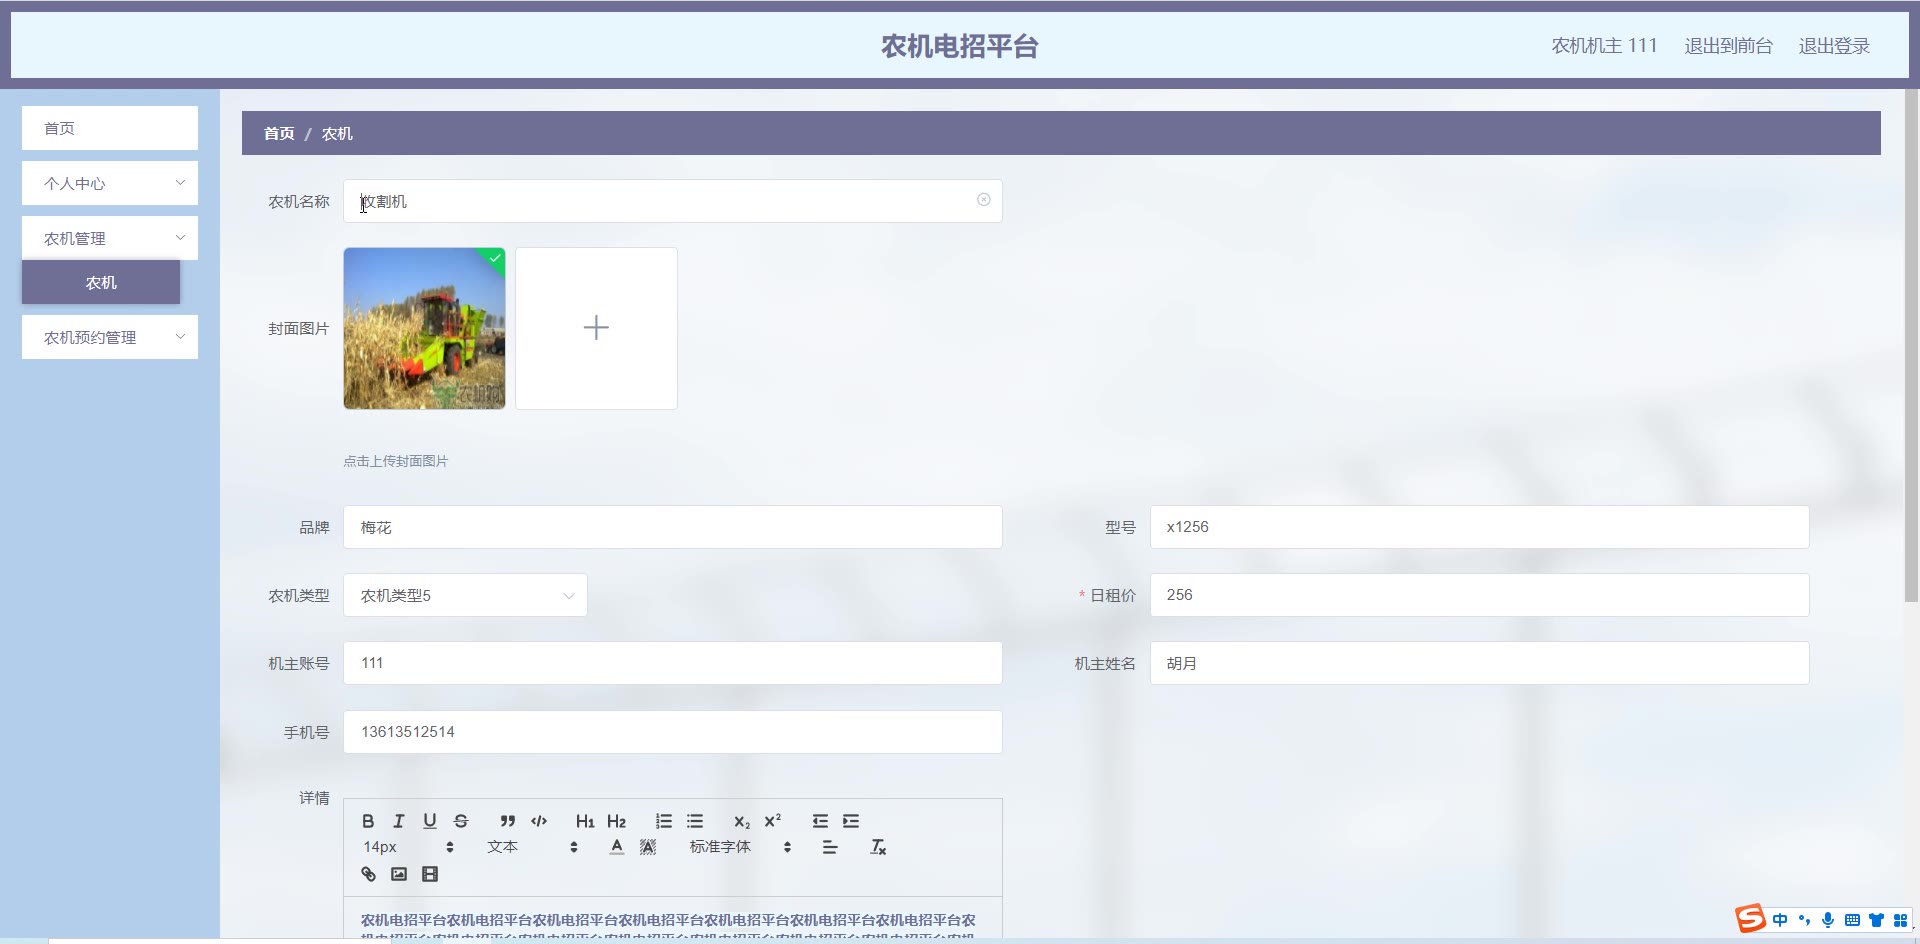Screen dimensions: 1920x944
Task: Open the text alignment options
Action: point(830,847)
